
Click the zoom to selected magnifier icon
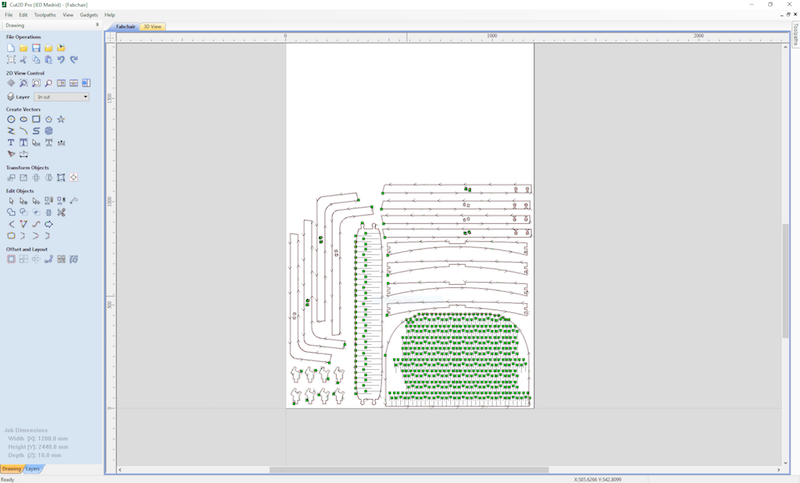[x=48, y=83]
